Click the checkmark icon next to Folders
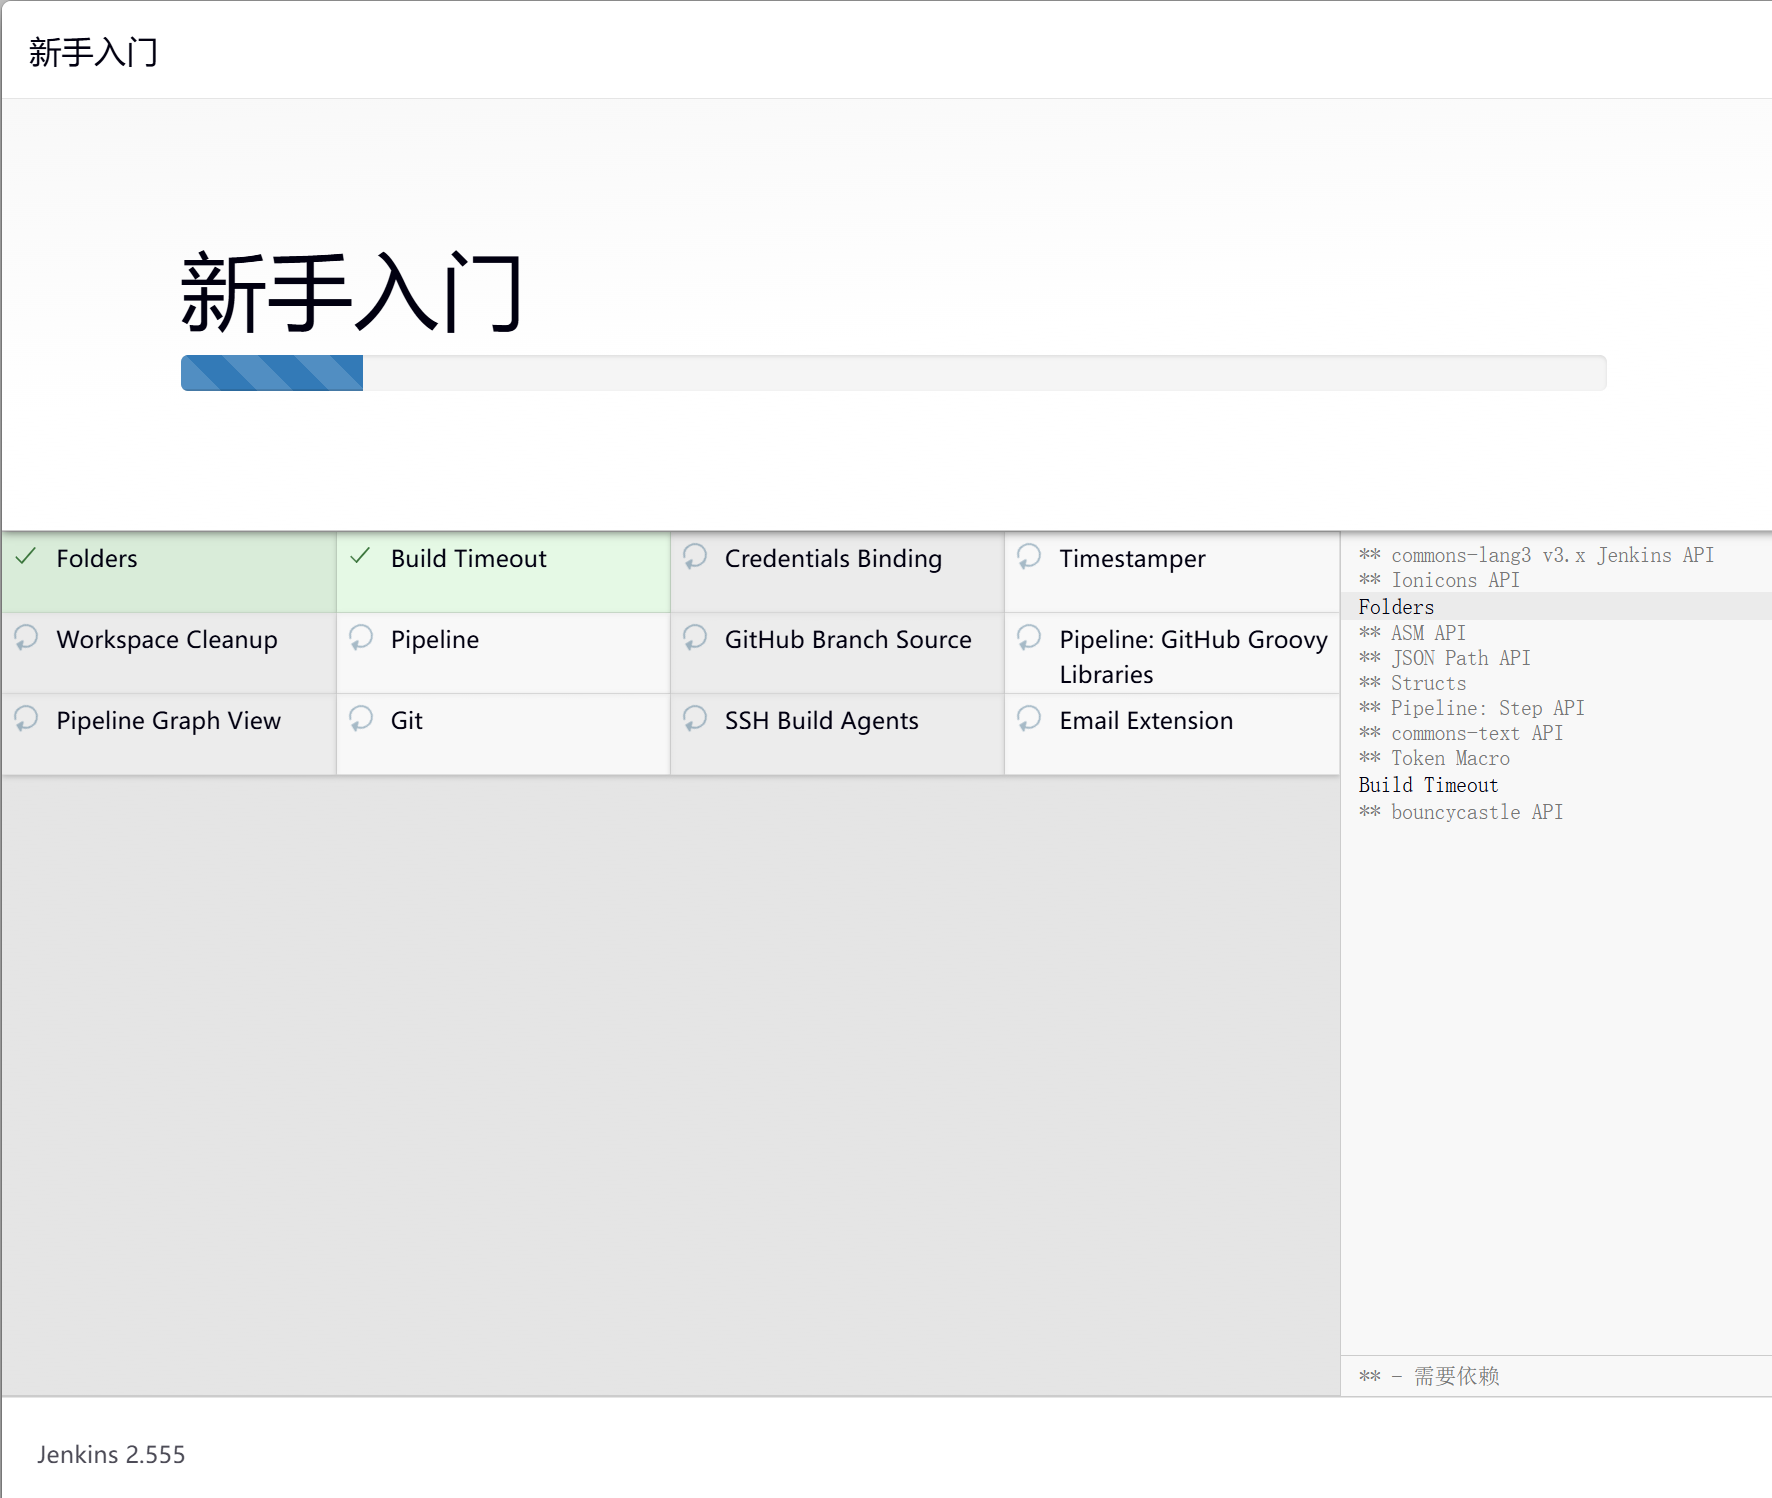 (27, 556)
